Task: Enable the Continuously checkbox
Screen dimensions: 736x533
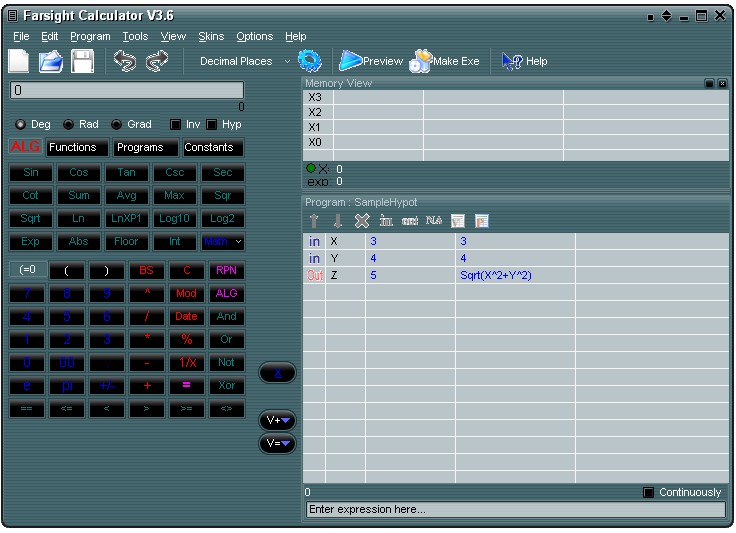Action: tap(682, 492)
